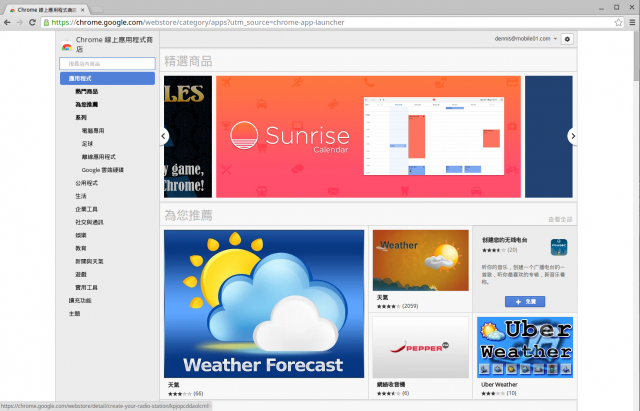Open the Weather Forecast app tile
640x411 pixels.
(264, 304)
